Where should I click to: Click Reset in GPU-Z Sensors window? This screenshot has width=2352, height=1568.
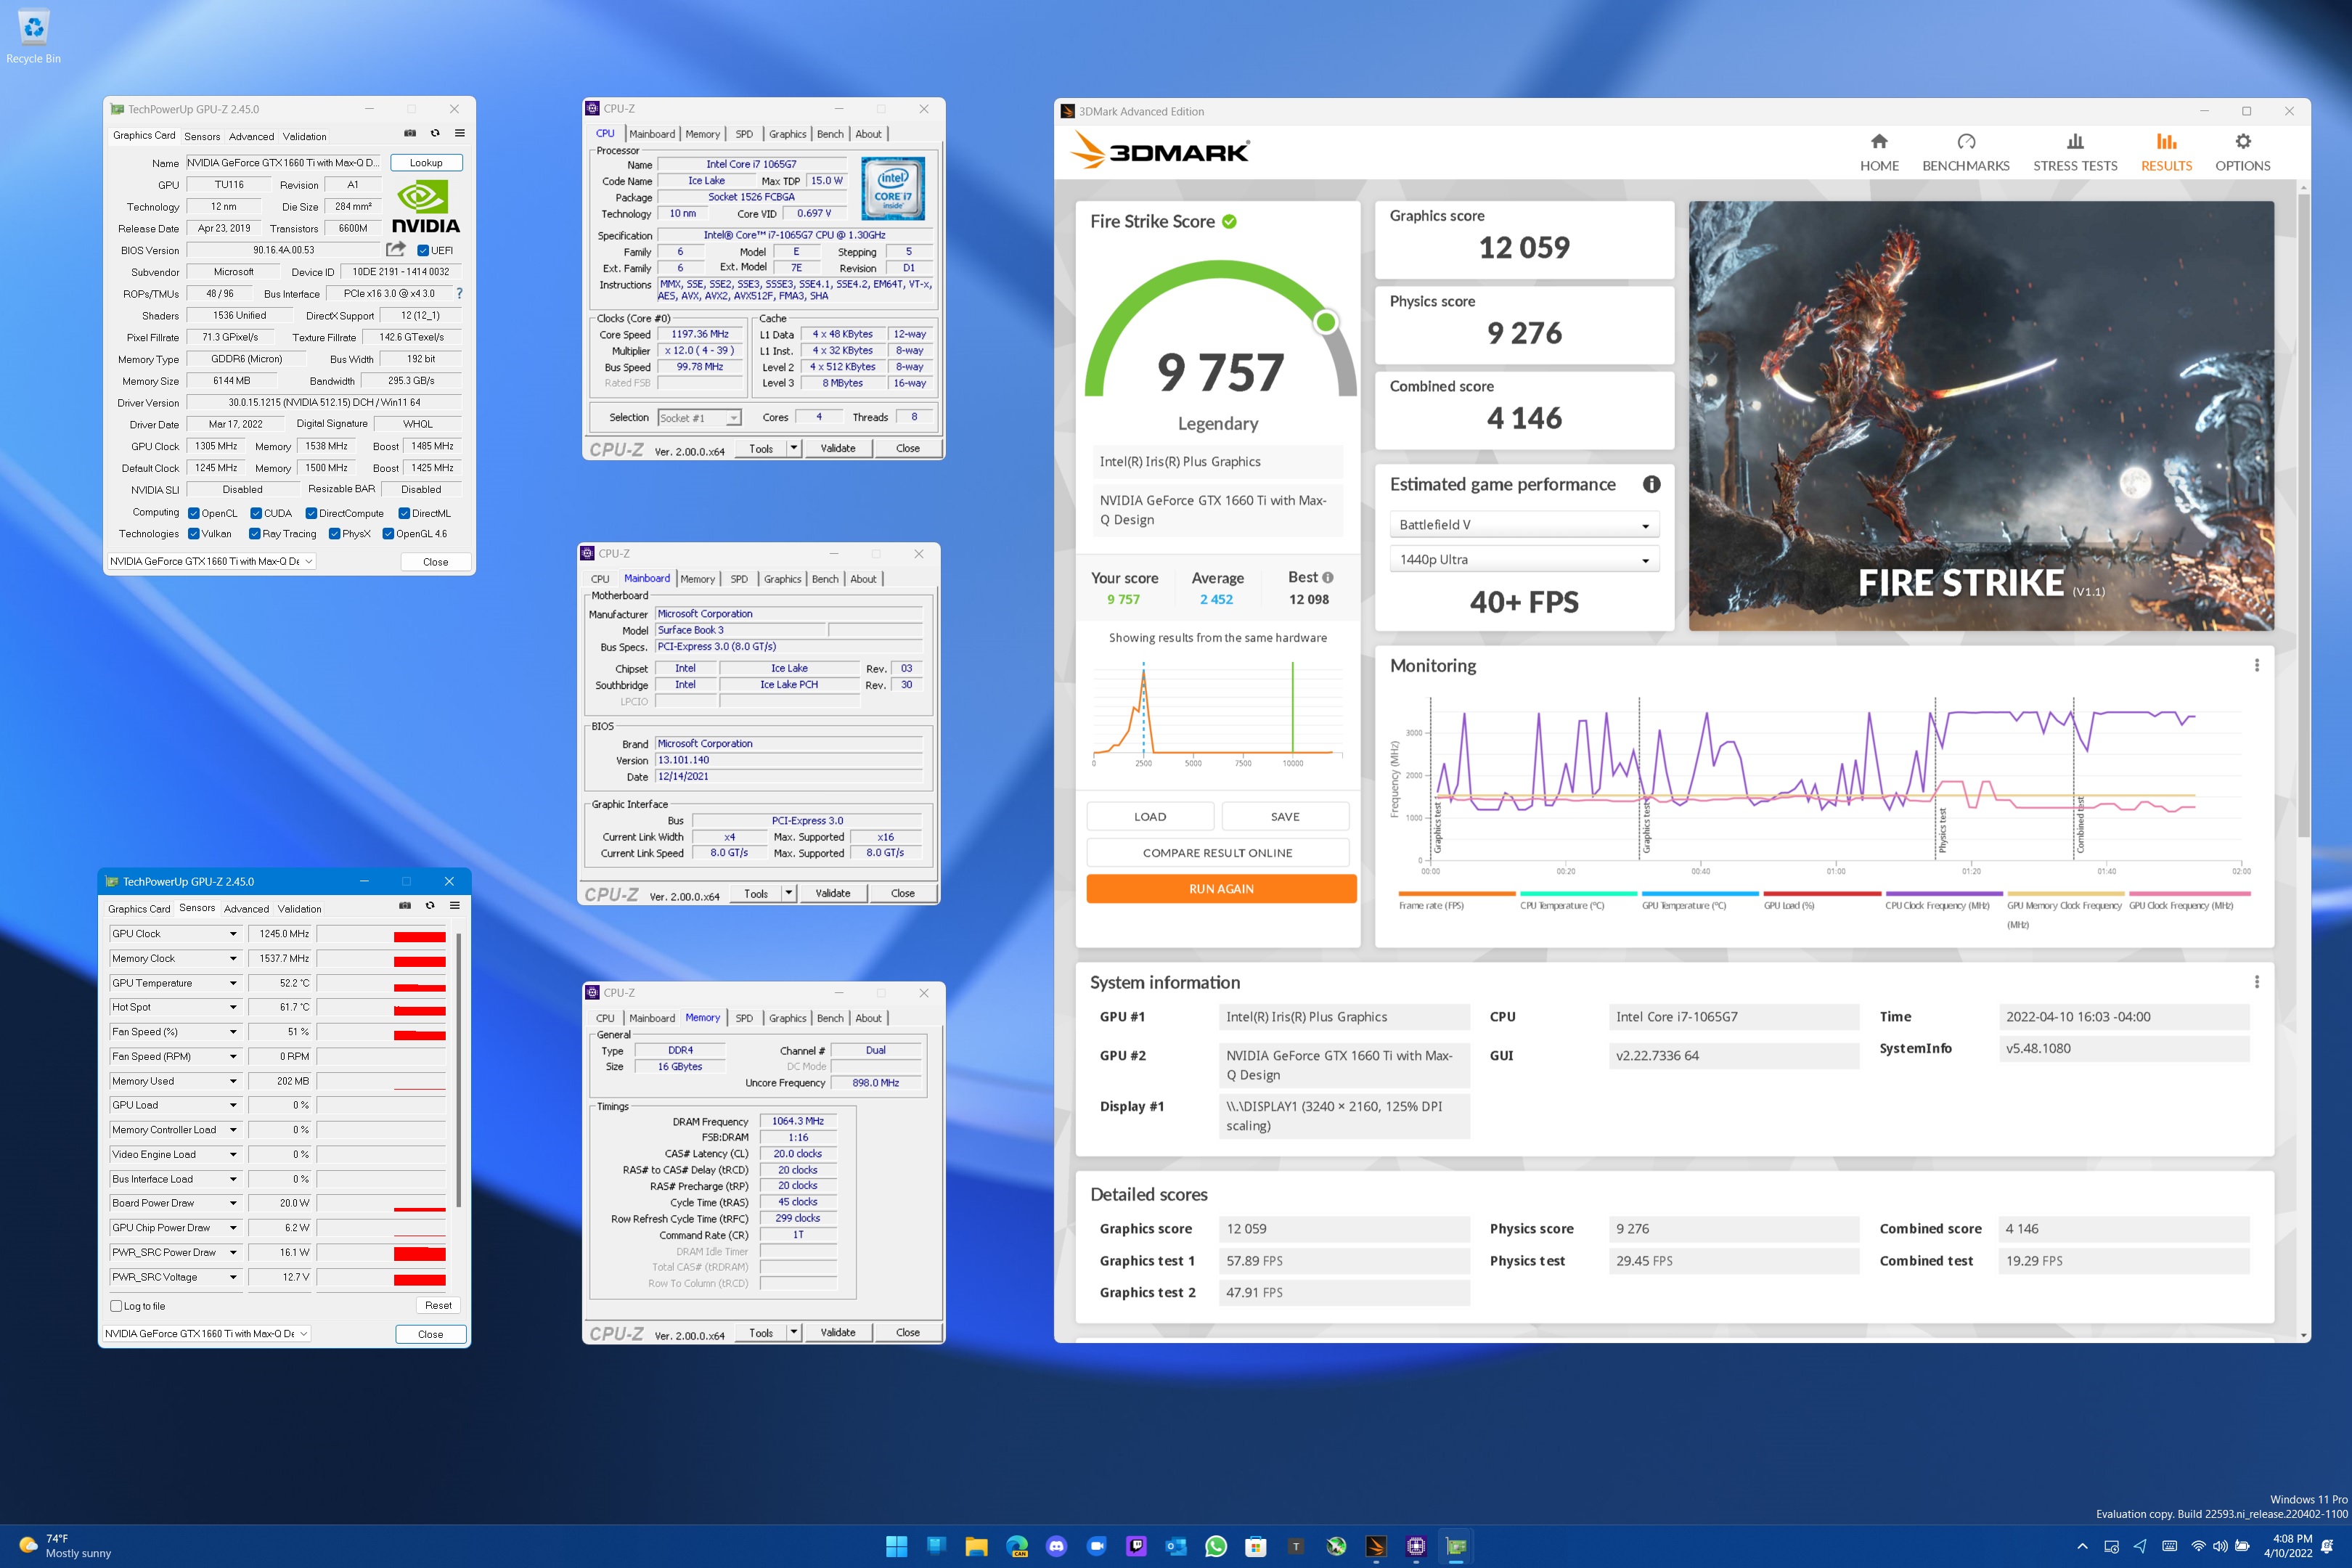(x=438, y=1305)
